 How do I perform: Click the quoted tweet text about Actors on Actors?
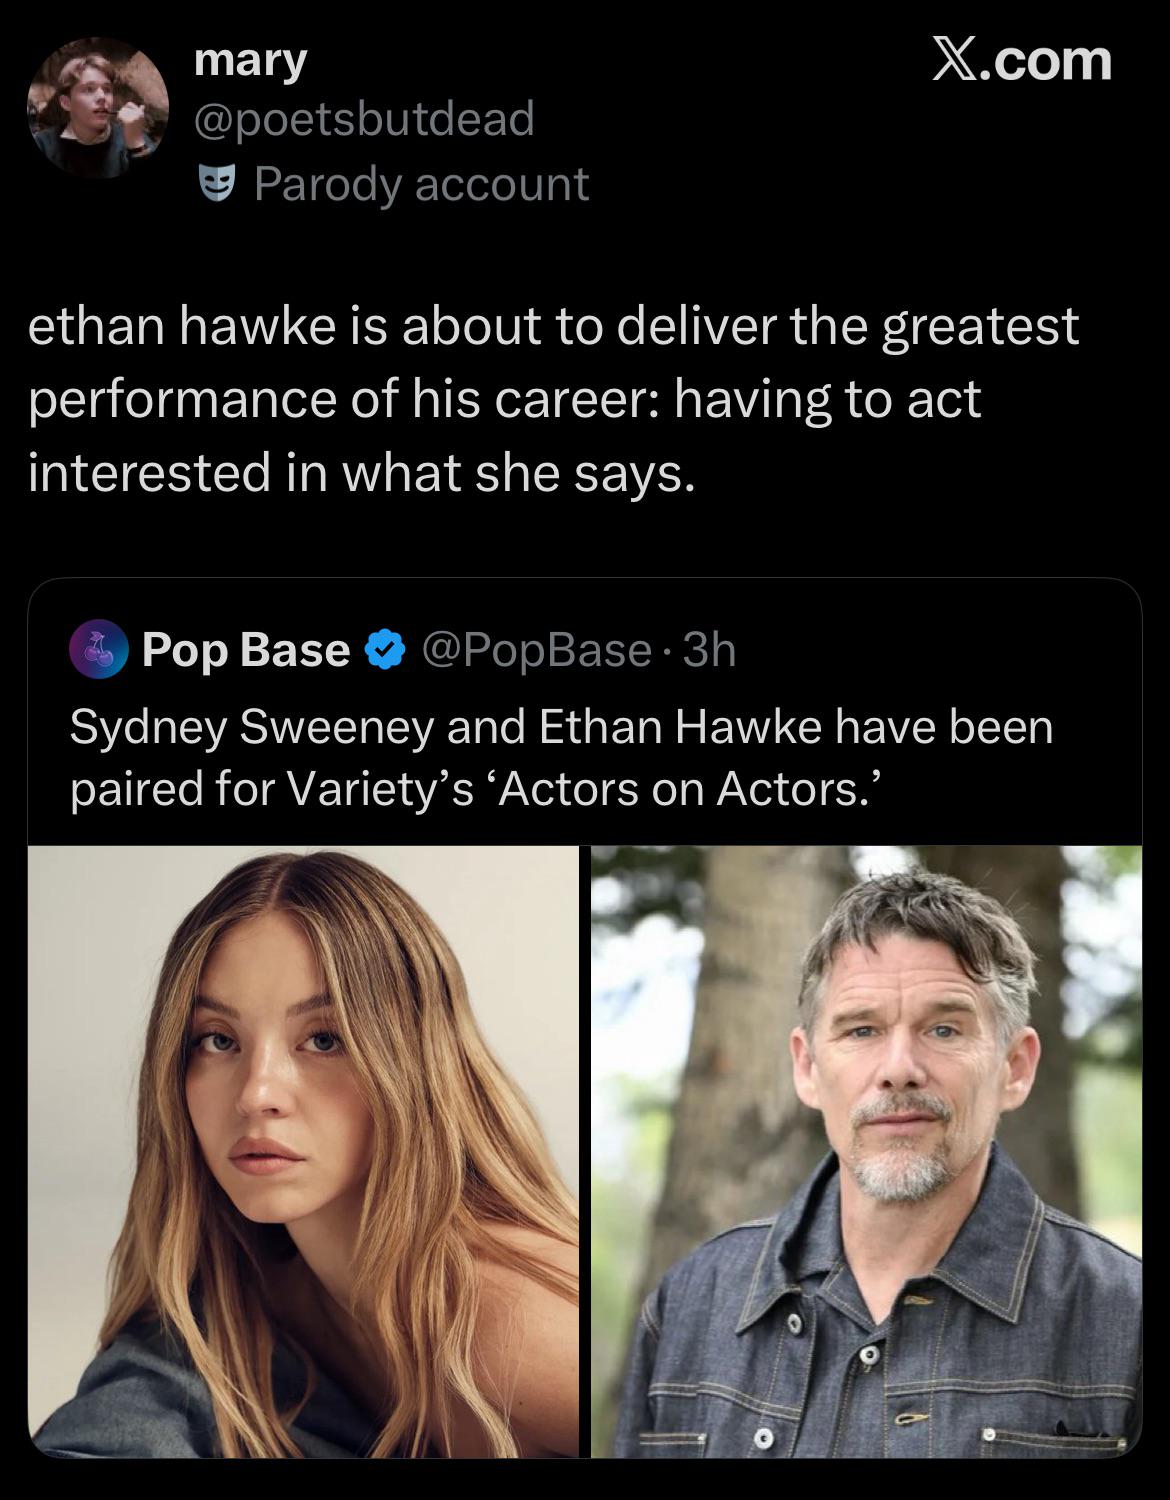pos(560,755)
